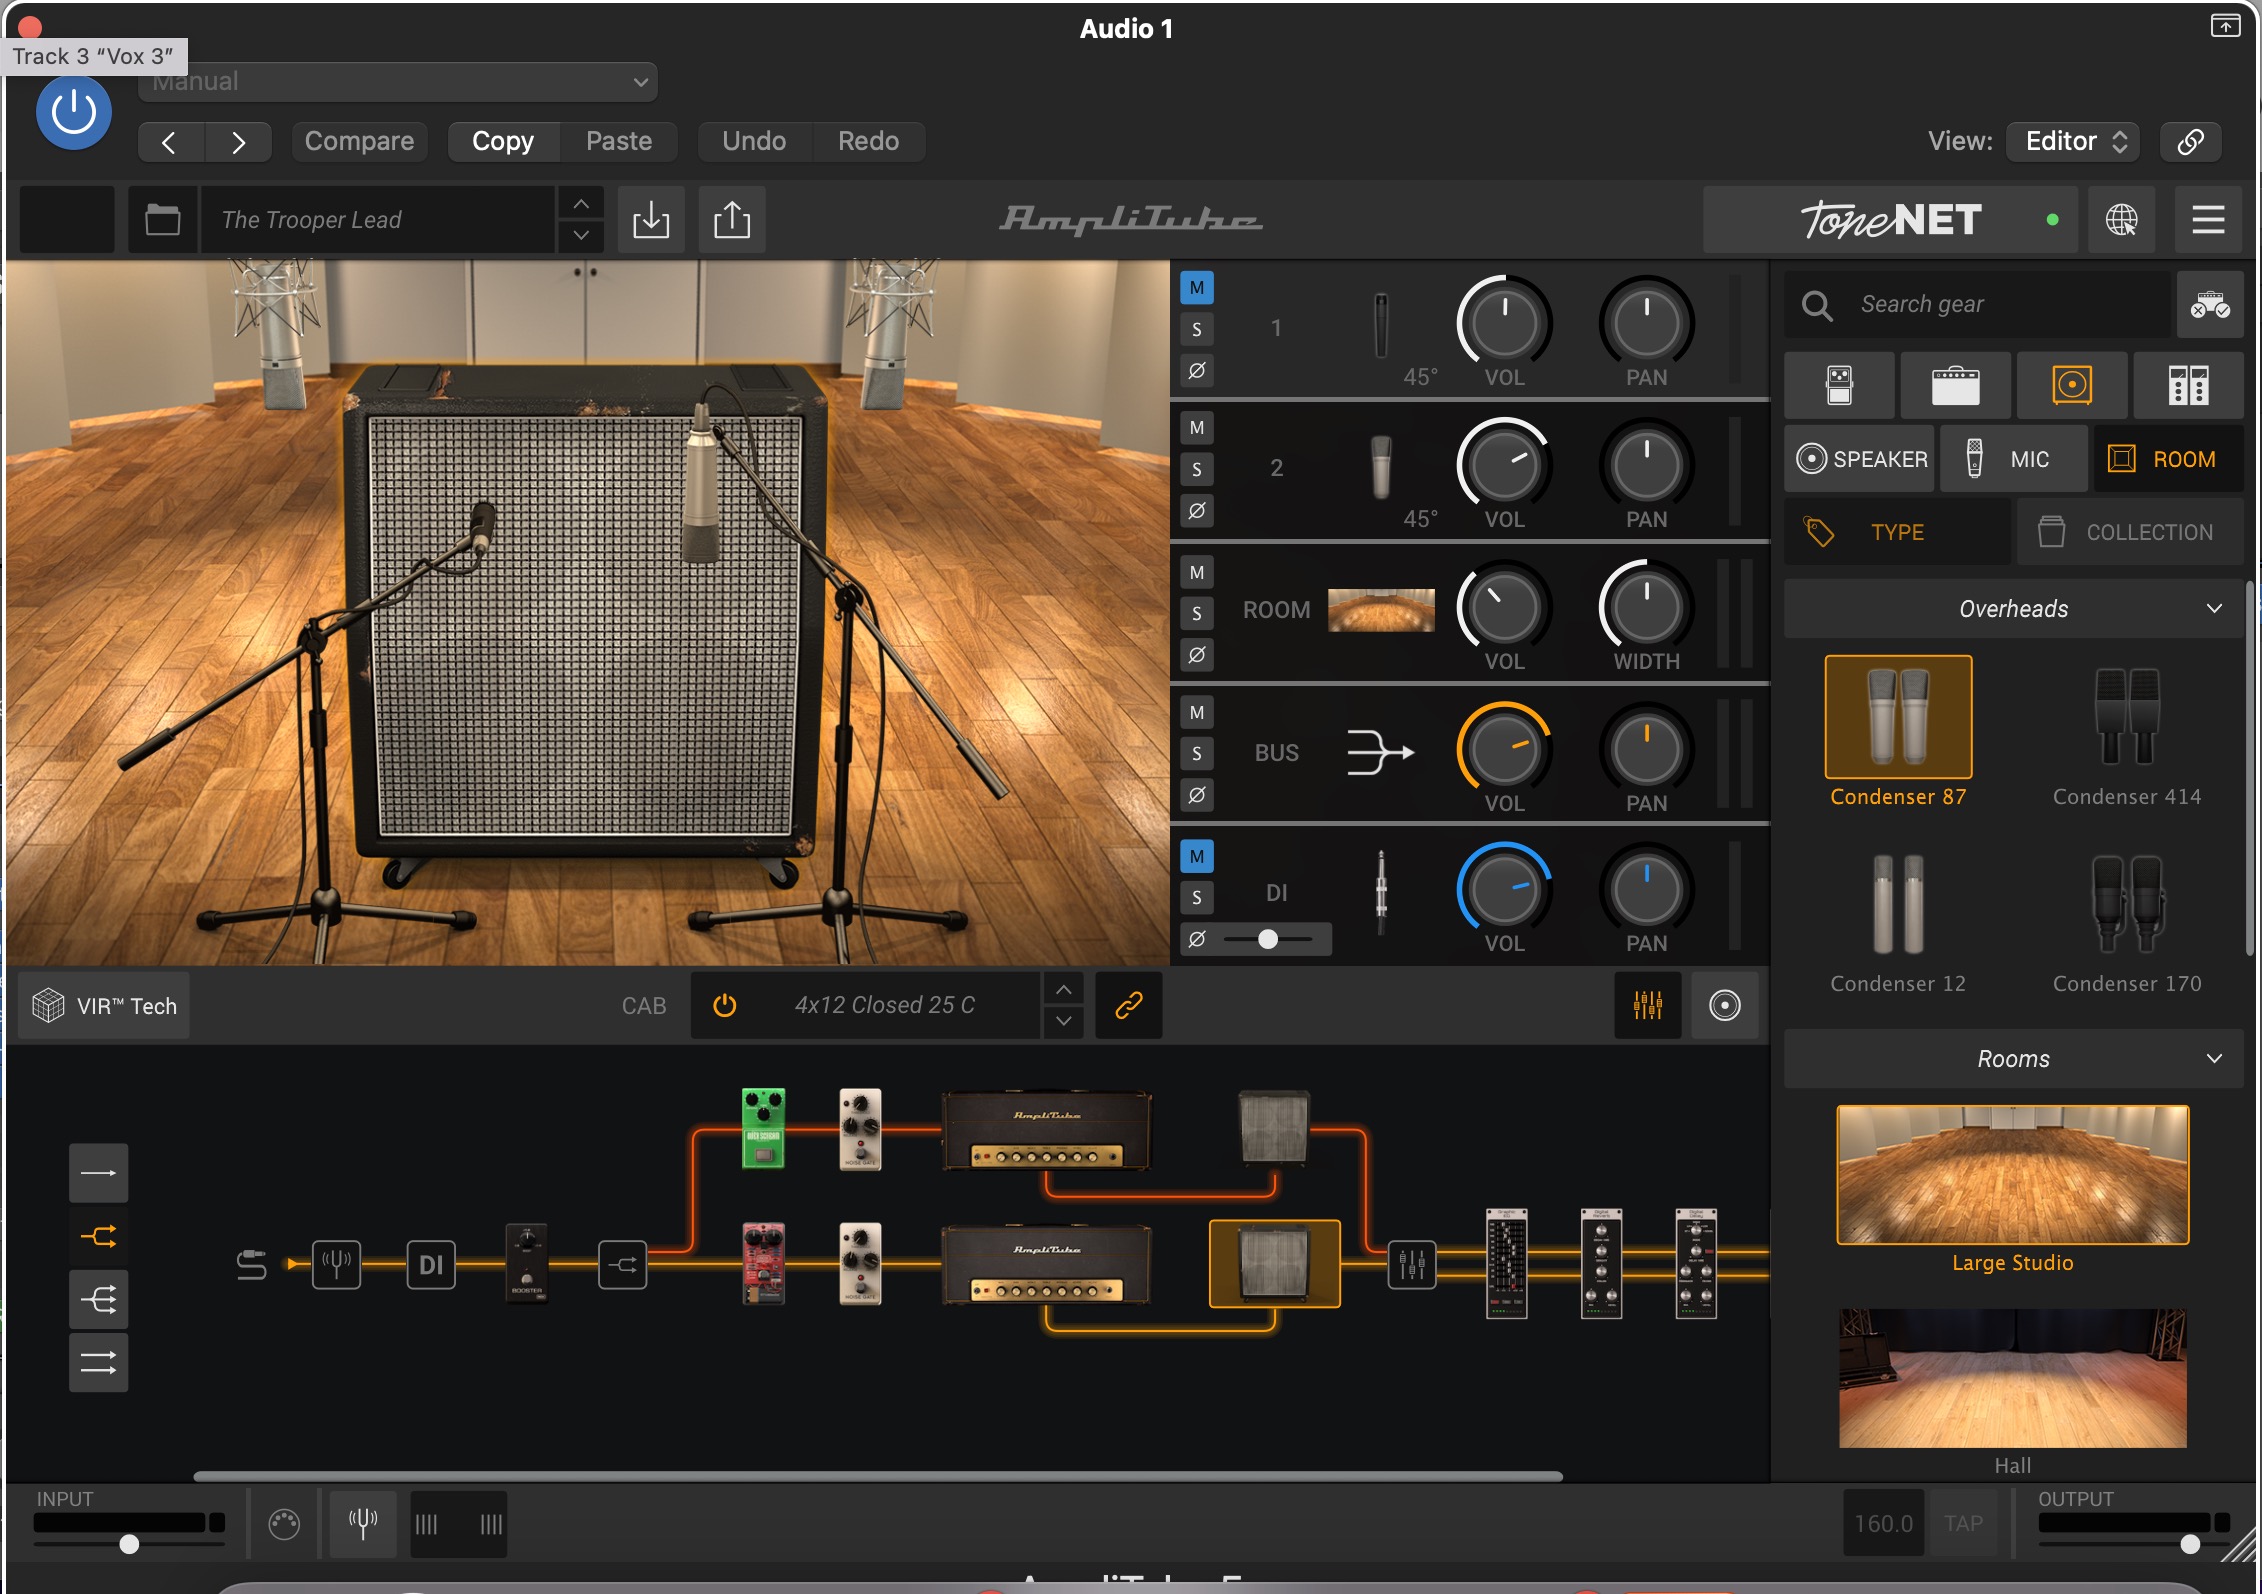This screenshot has width=2262, height=1594.
Task: Collapse the Rooms section
Action: click(x=2013, y=1059)
